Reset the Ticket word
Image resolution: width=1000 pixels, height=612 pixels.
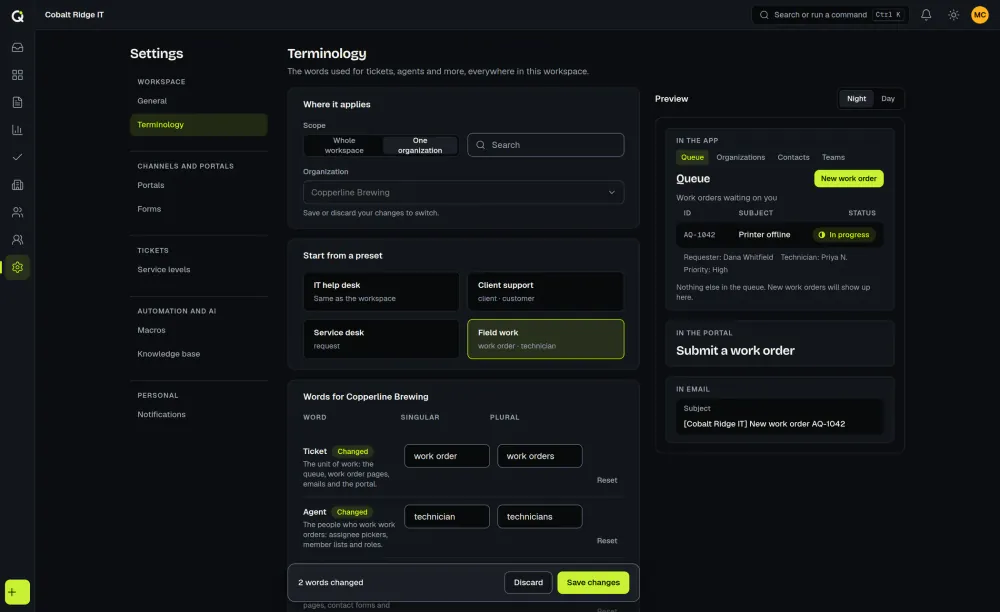coord(607,480)
